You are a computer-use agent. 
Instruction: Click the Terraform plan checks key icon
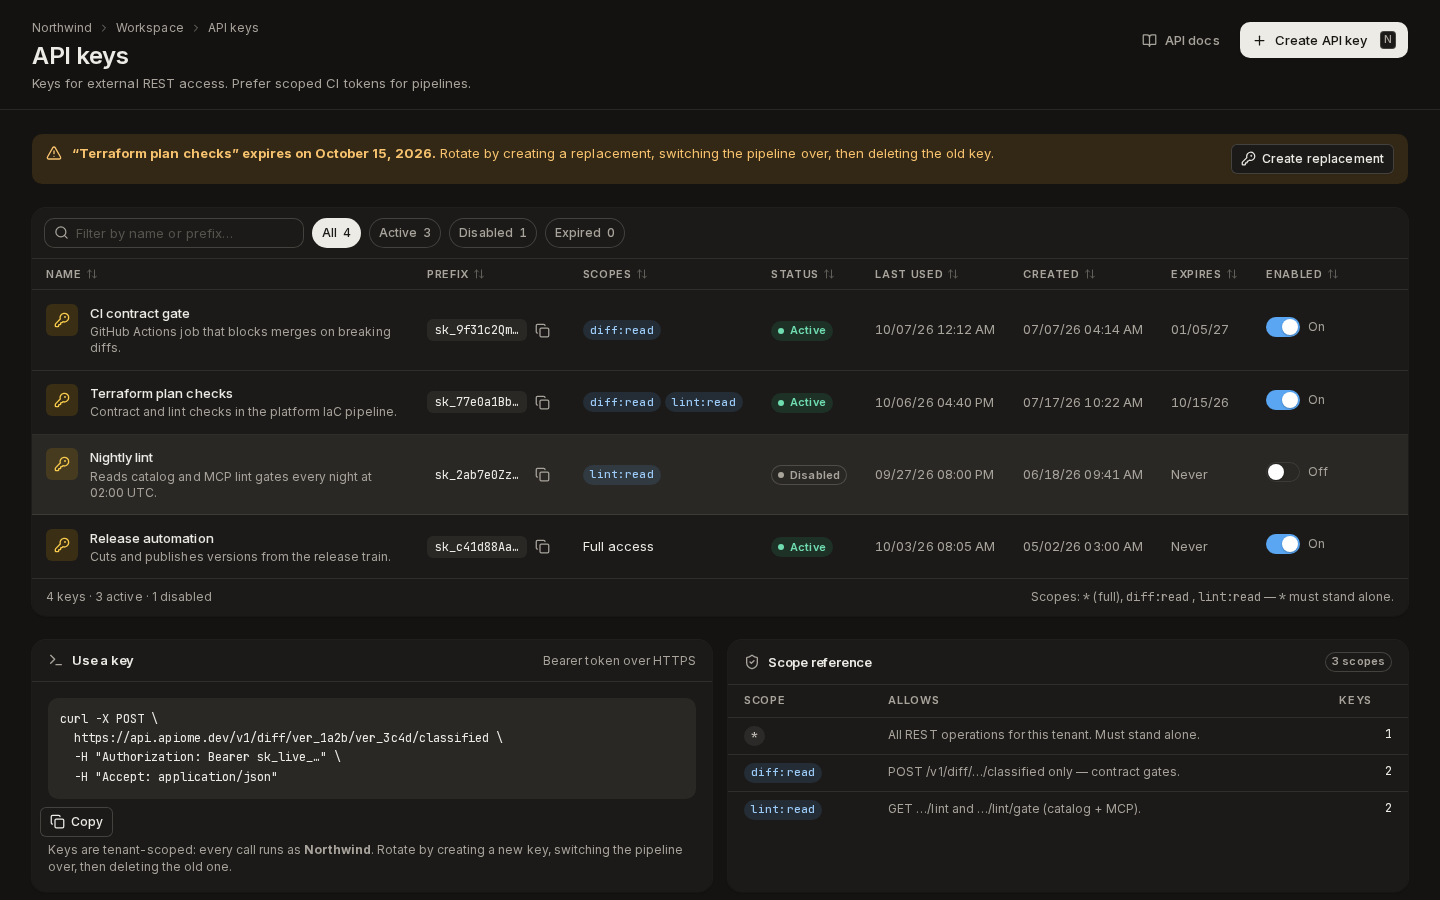click(62, 400)
